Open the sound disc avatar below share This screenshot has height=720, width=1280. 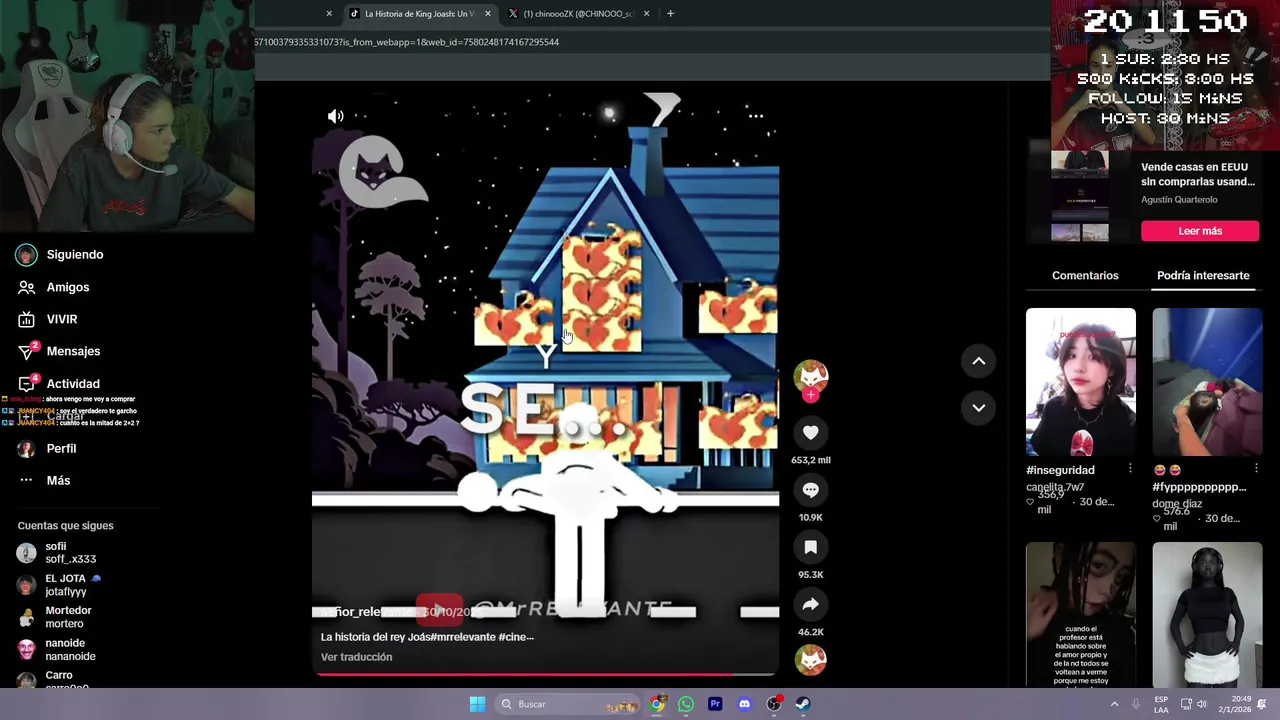point(811,660)
